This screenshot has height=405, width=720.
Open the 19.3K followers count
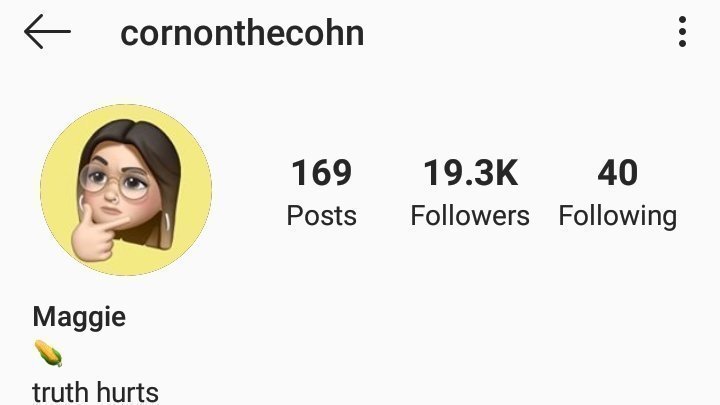coord(470,173)
